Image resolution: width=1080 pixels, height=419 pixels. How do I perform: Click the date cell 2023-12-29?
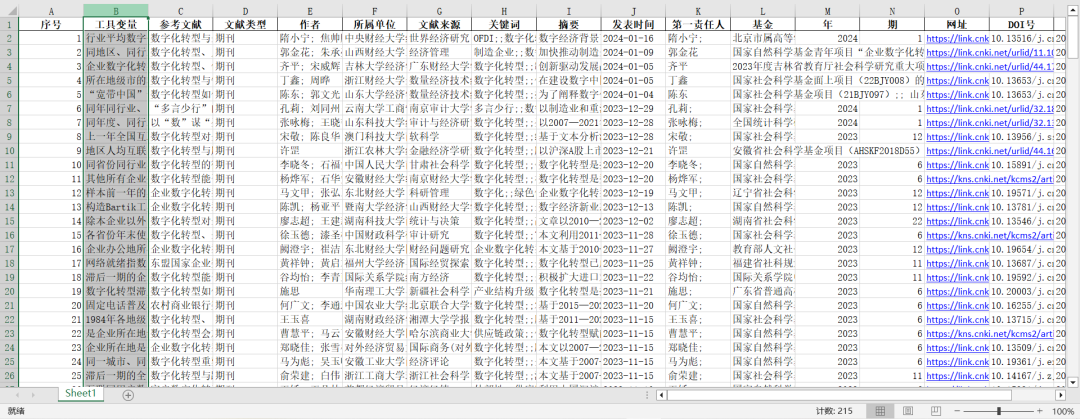(x=634, y=109)
